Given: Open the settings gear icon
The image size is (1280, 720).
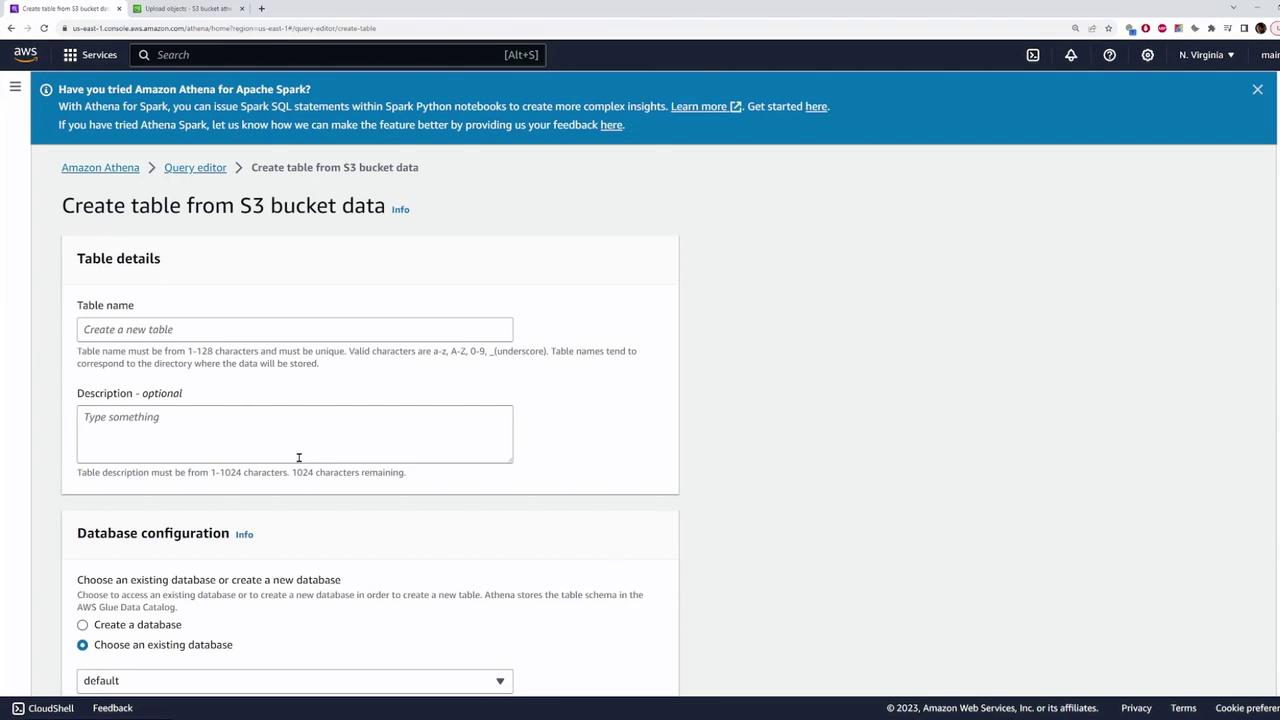Looking at the screenshot, I should pos(1147,55).
